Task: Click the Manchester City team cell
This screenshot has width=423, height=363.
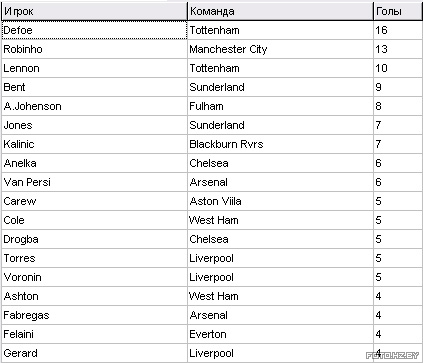Action: click(x=280, y=49)
